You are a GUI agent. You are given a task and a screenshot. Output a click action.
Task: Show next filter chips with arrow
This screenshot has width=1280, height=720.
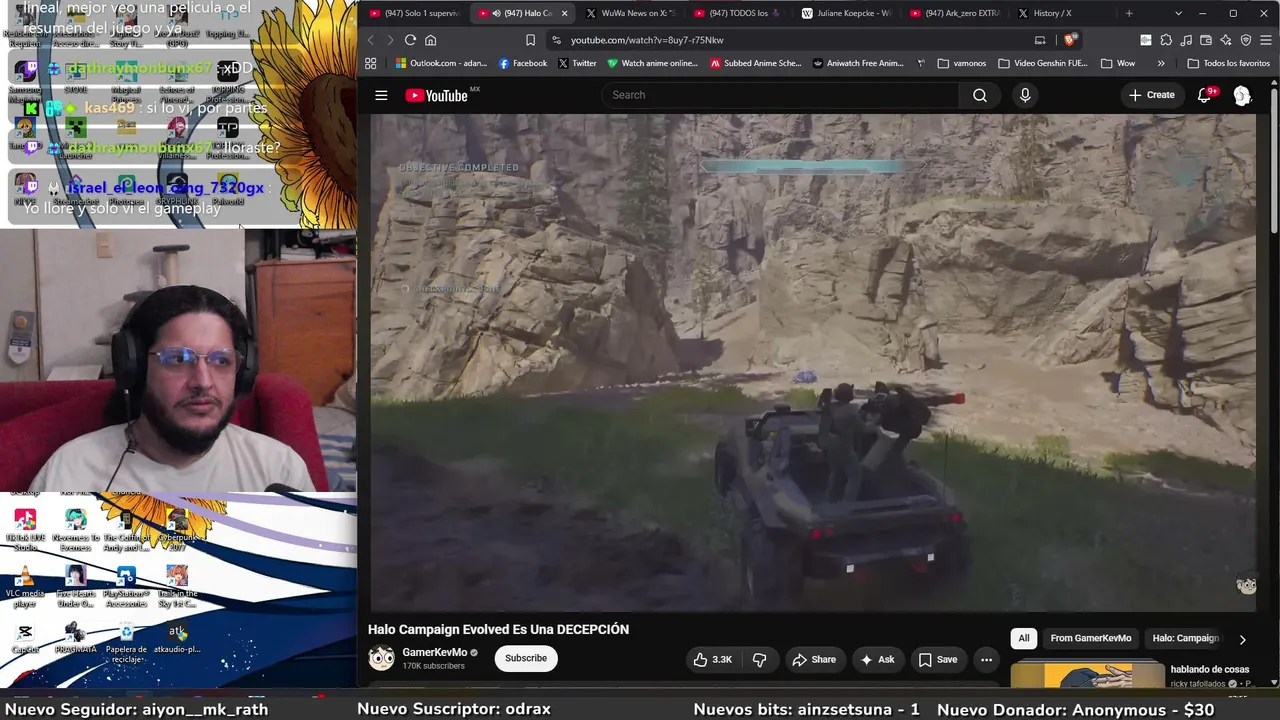[x=1242, y=639]
